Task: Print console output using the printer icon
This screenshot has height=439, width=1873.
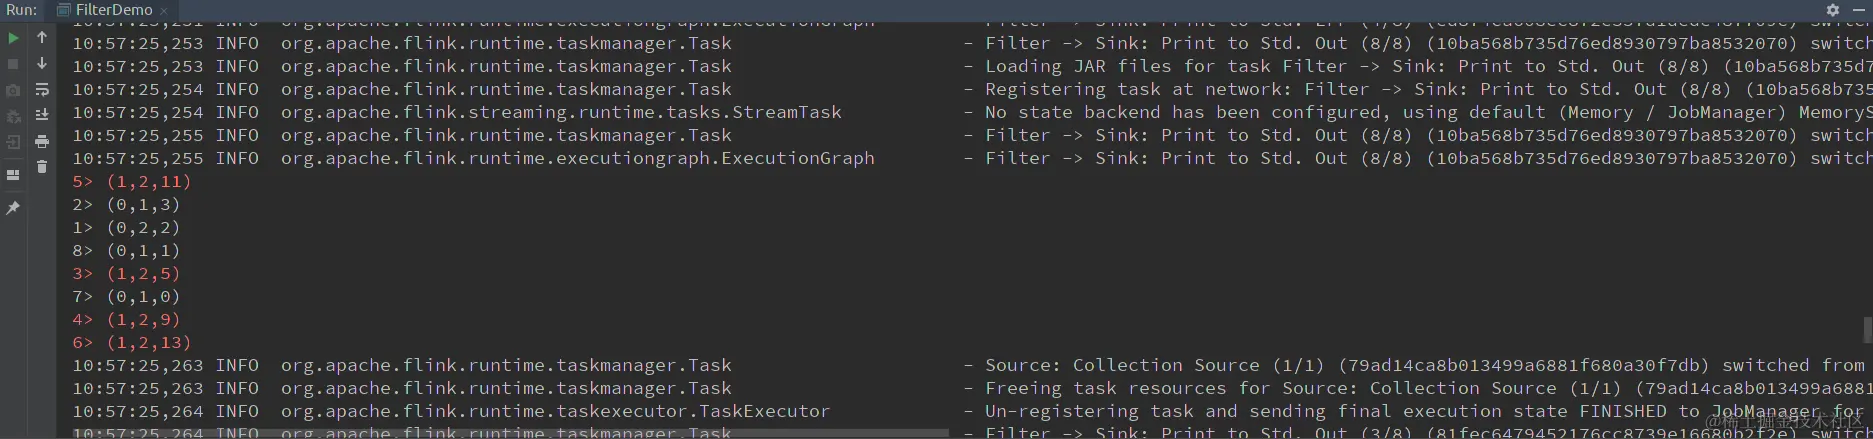Action: pyautogui.click(x=42, y=141)
